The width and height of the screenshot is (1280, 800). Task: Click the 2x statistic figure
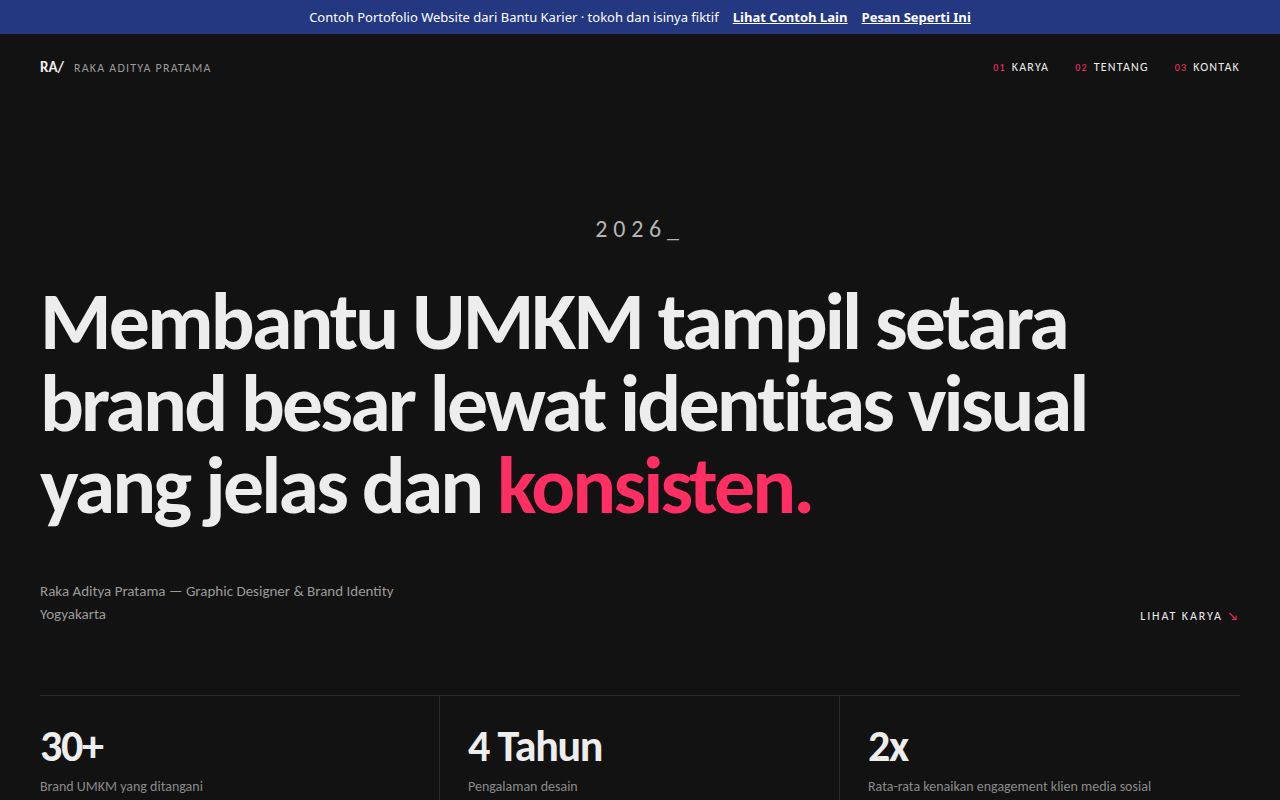[x=888, y=747]
